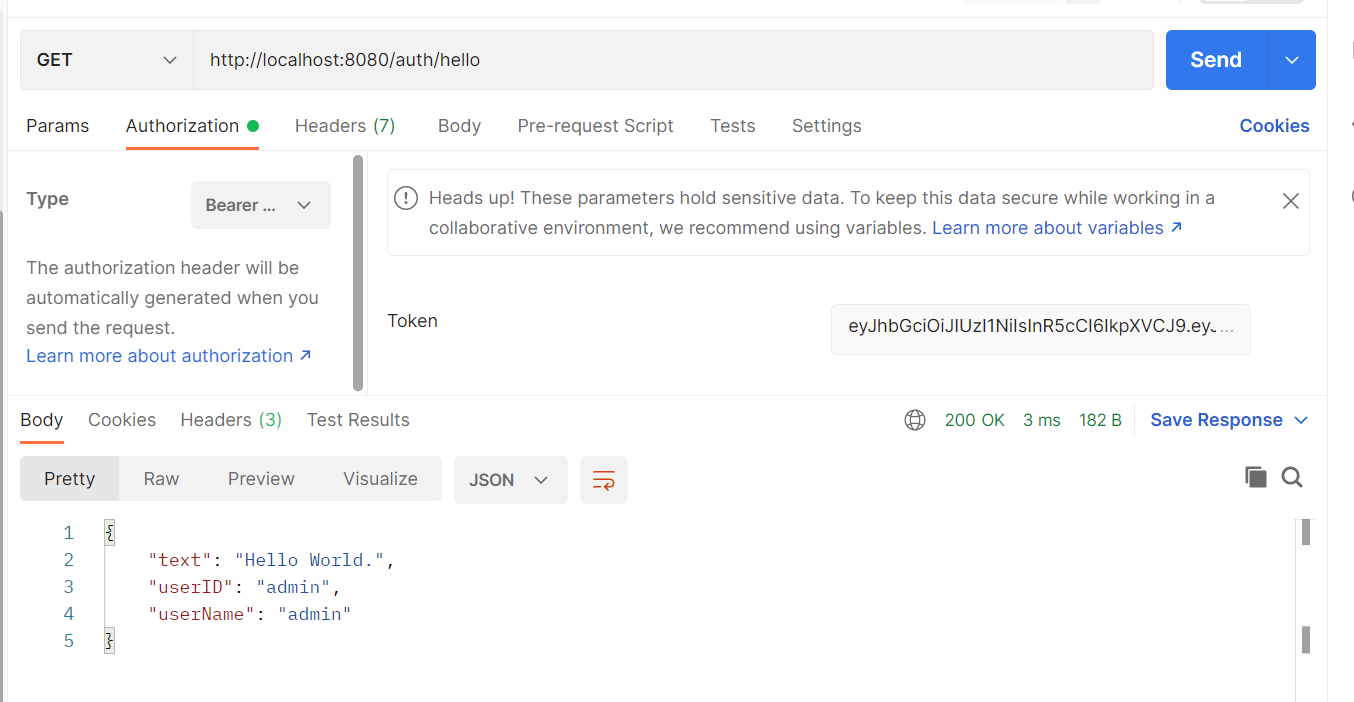
Task: Open the request Settings tab
Action: (x=827, y=126)
